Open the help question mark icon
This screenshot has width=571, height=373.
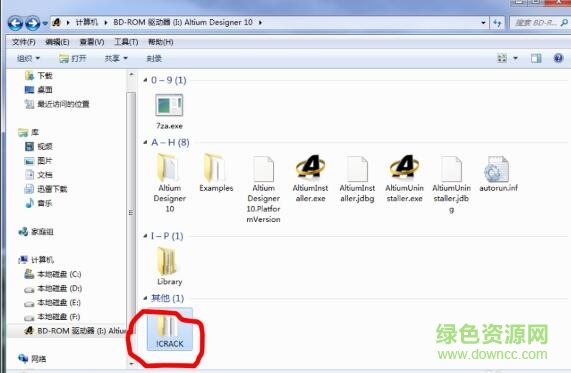point(558,58)
